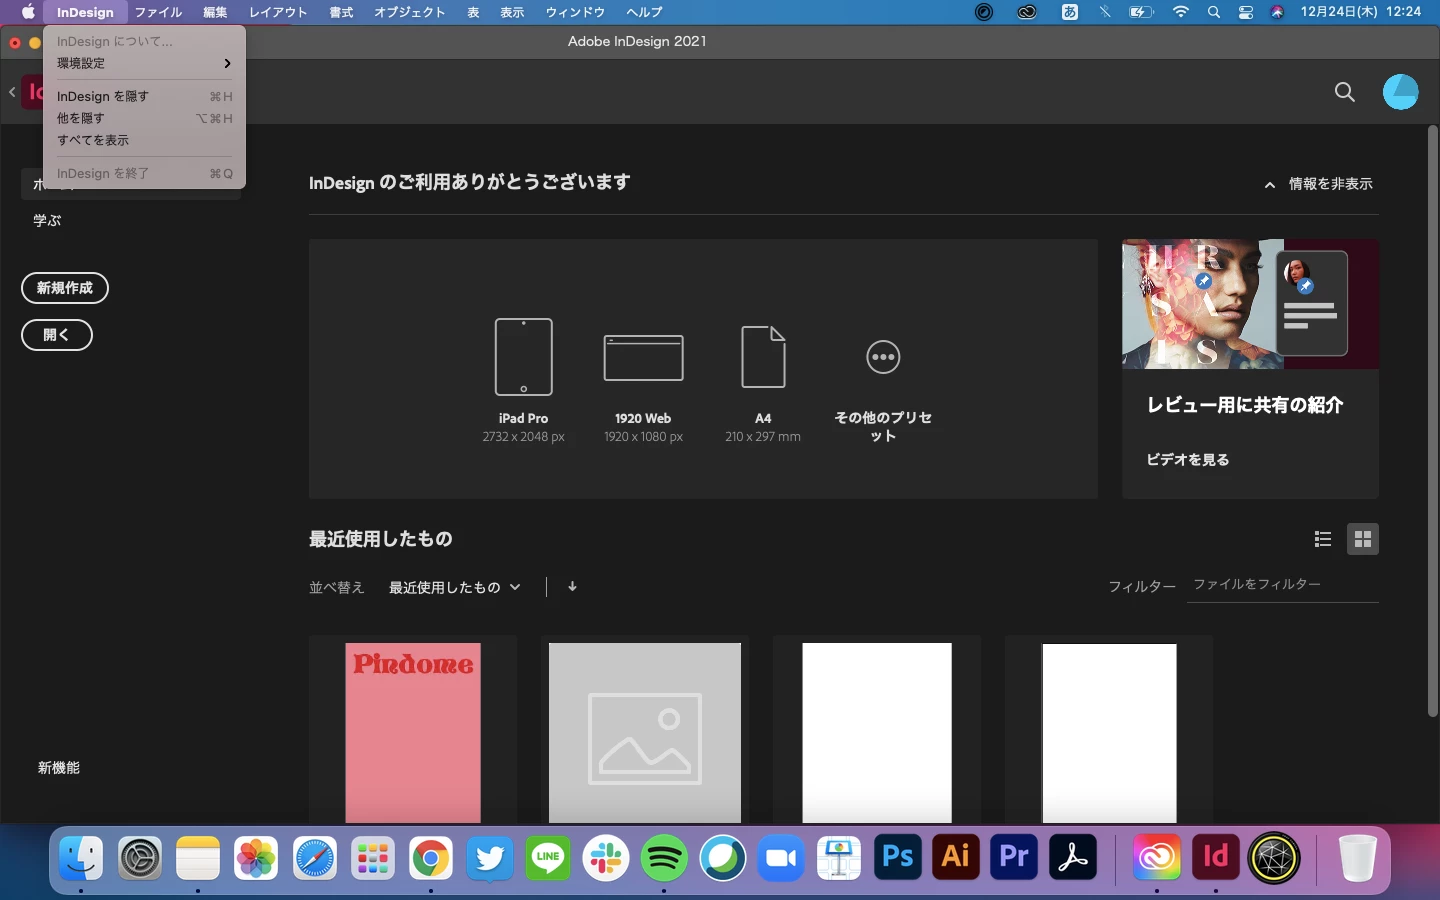Select InDesign を終了 menu entry
The height and width of the screenshot is (900, 1440).
pyautogui.click(x=144, y=173)
